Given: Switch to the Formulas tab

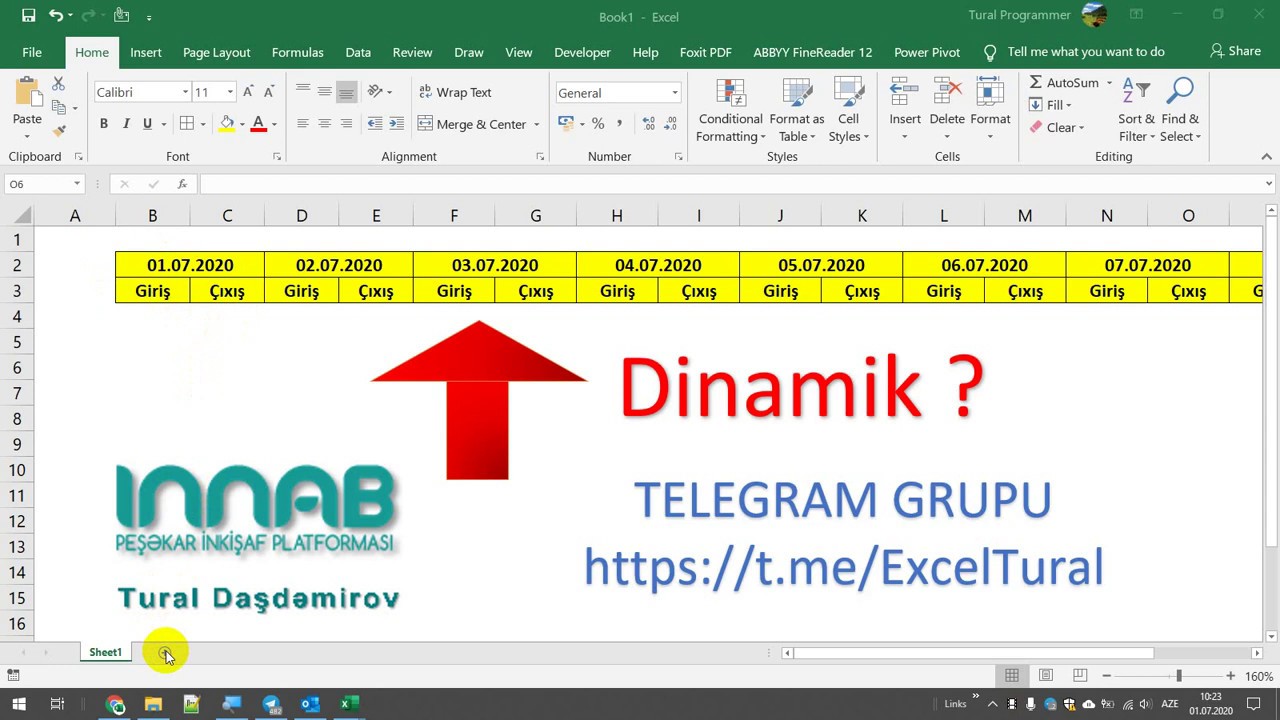Looking at the screenshot, I should tap(298, 52).
